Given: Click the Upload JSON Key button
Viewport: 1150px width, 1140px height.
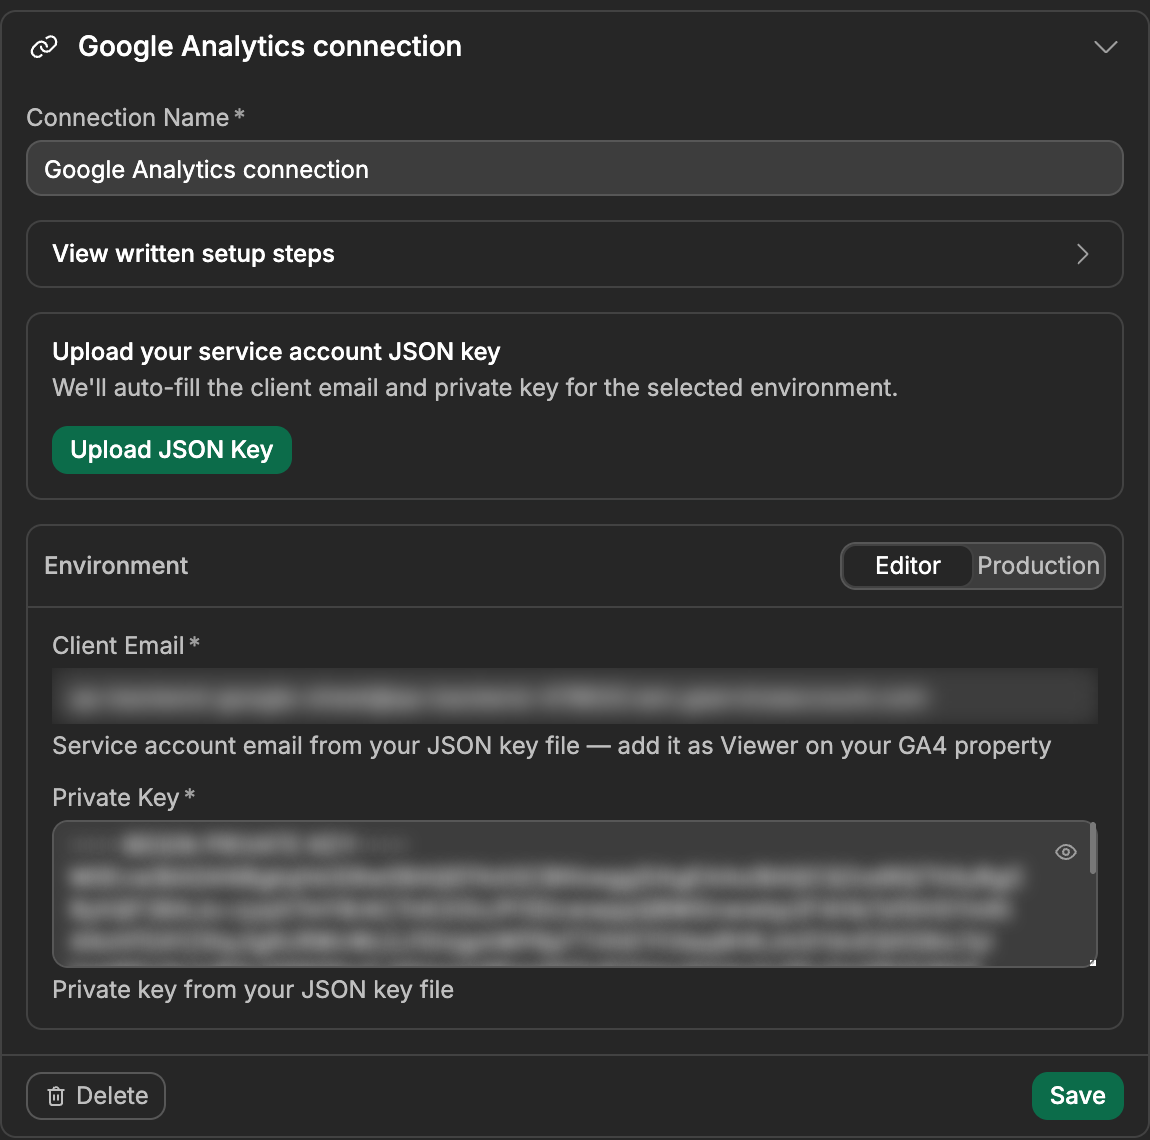Looking at the screenshot, I should click(172, 450).
